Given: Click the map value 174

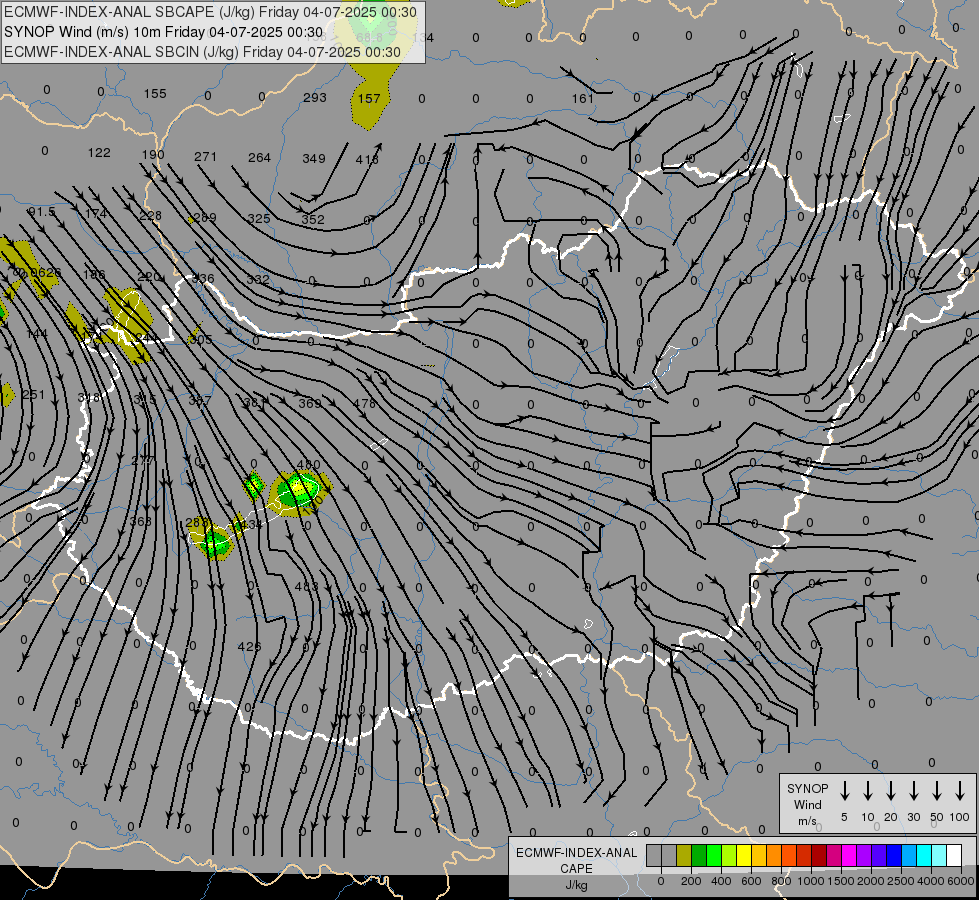Looking at the screenshot, I should click(96, 214).
